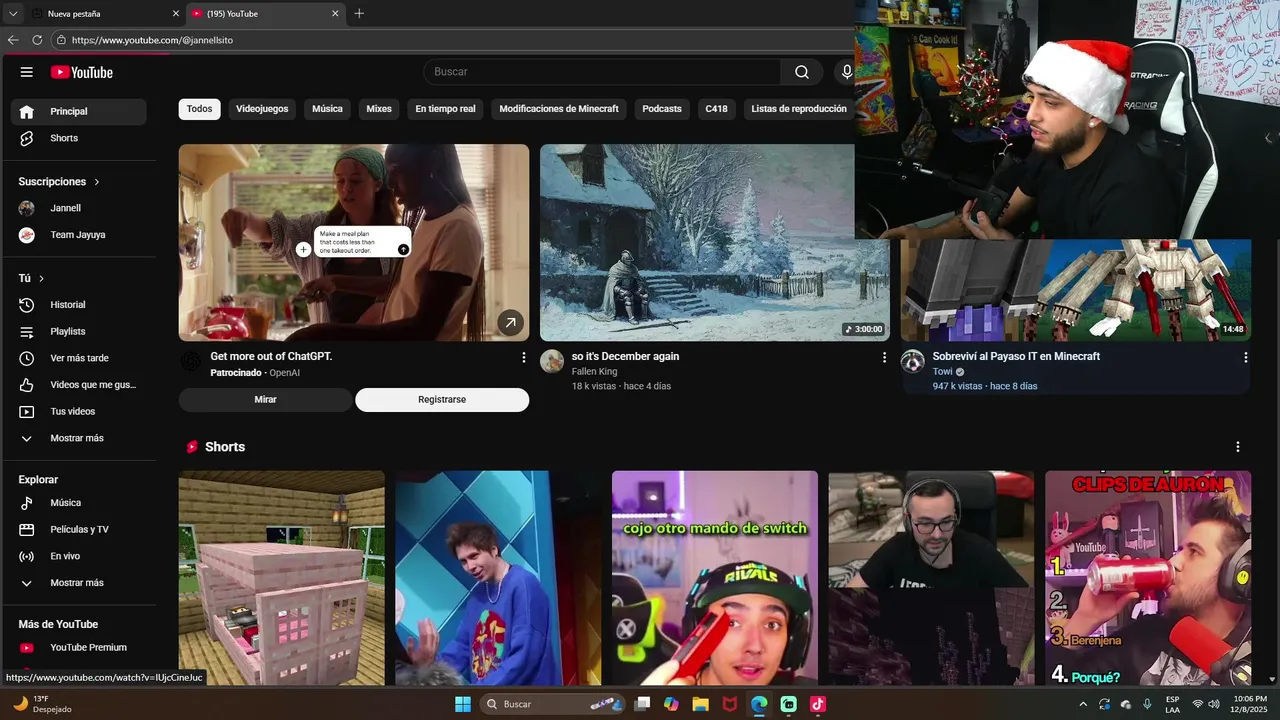
Task: Open the Towi channel avatar
Action: tap(912, 361)
